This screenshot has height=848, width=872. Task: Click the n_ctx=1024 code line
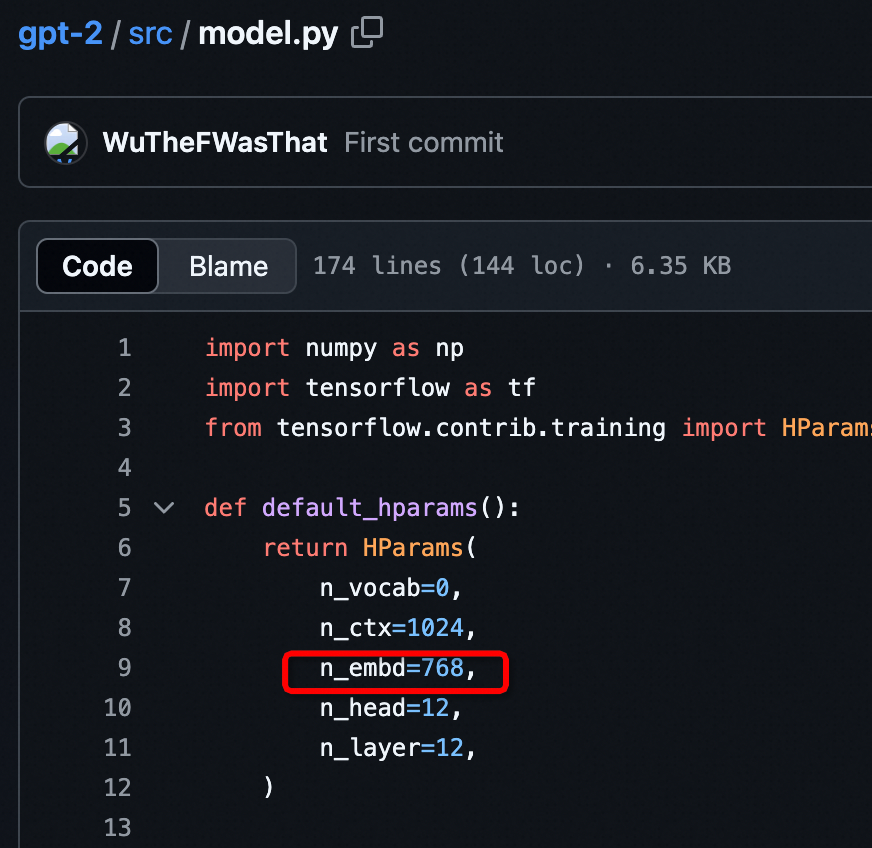point(398,628)
